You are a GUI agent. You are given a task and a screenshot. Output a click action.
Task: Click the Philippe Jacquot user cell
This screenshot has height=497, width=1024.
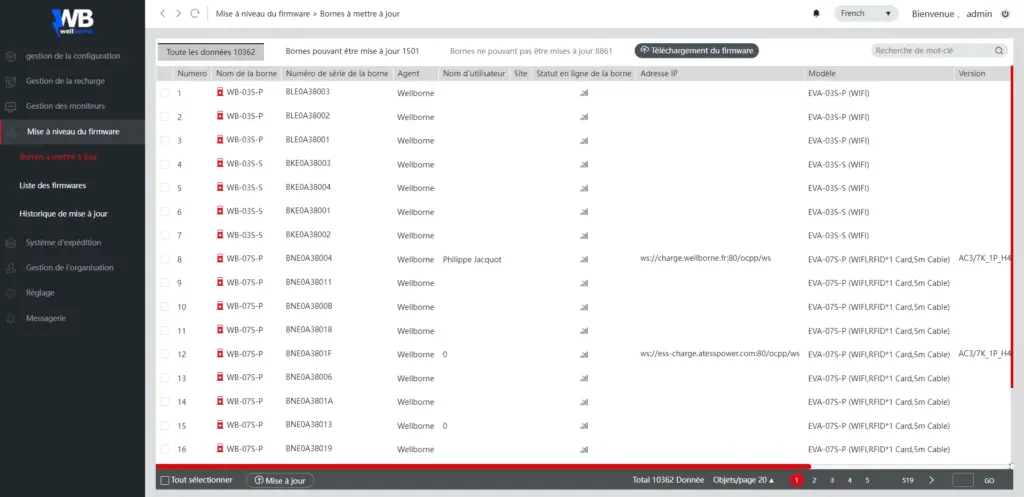coord(472,259)
